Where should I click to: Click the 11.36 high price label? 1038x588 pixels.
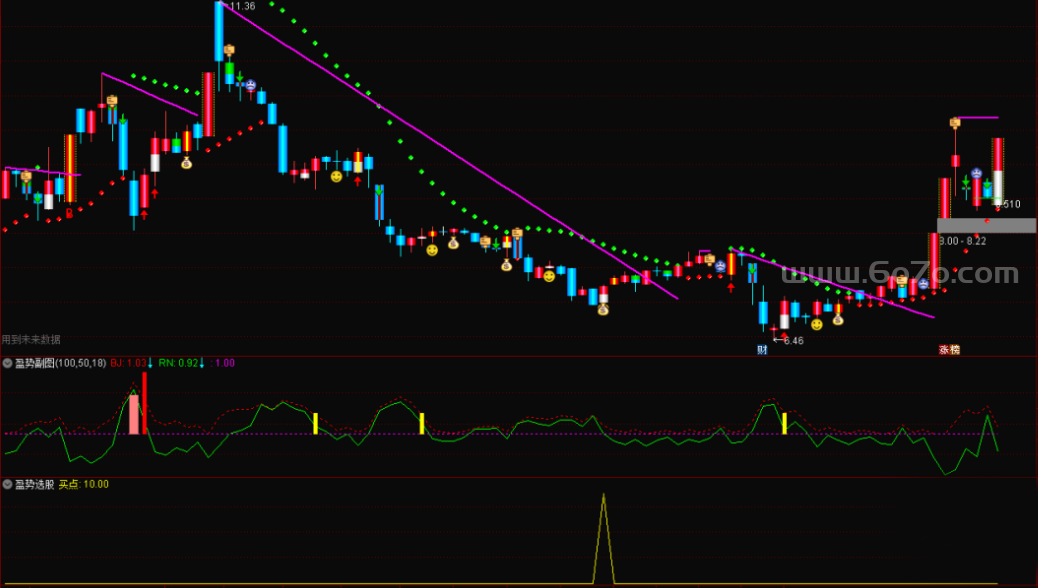point(242,6)
